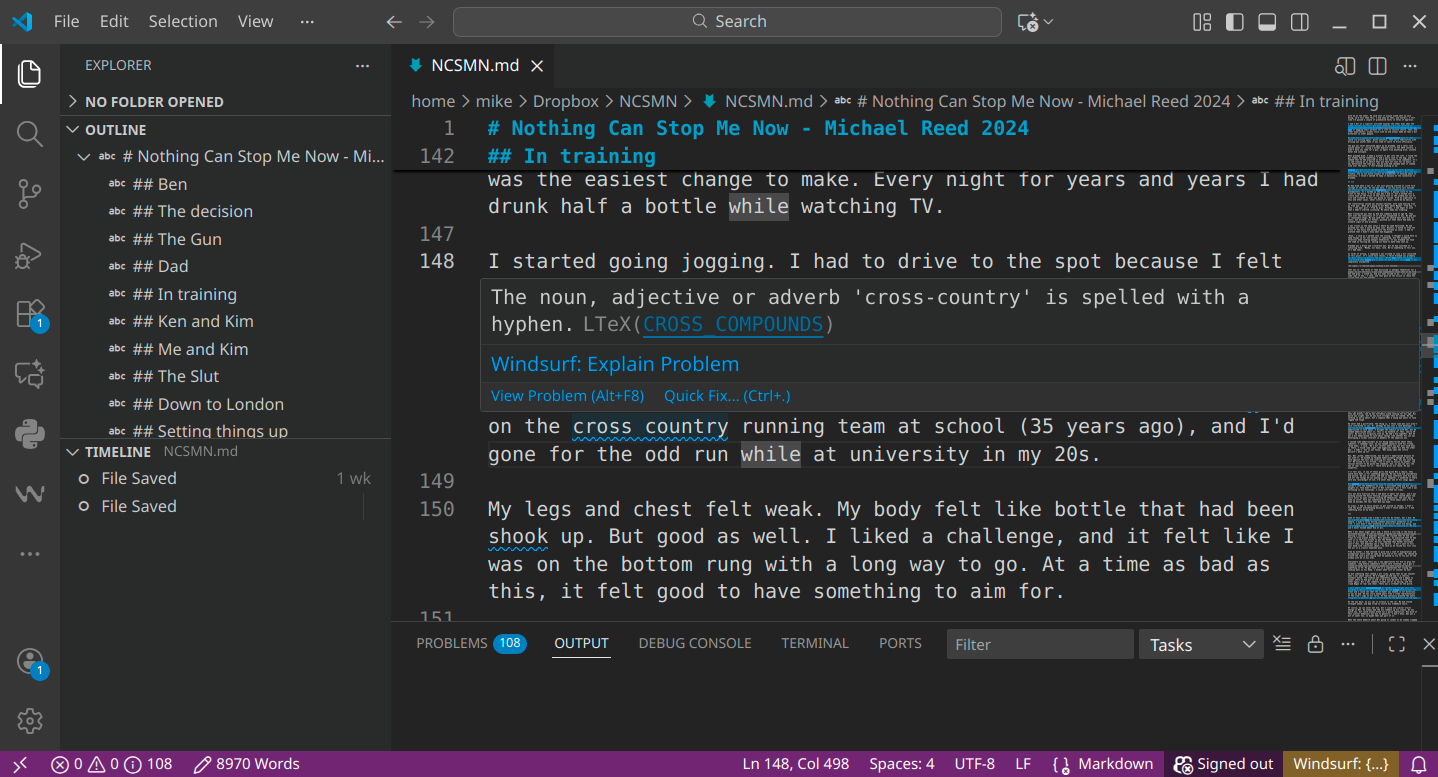Open the Windsurf sidebar icon

tap(29, 494)
